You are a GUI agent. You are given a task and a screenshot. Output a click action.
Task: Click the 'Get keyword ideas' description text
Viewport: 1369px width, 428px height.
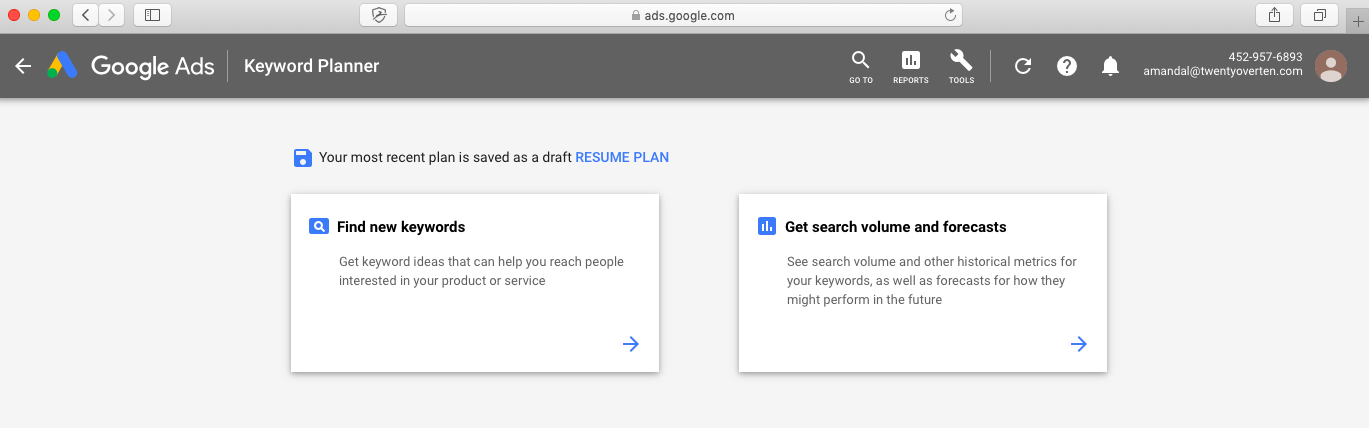481,271
